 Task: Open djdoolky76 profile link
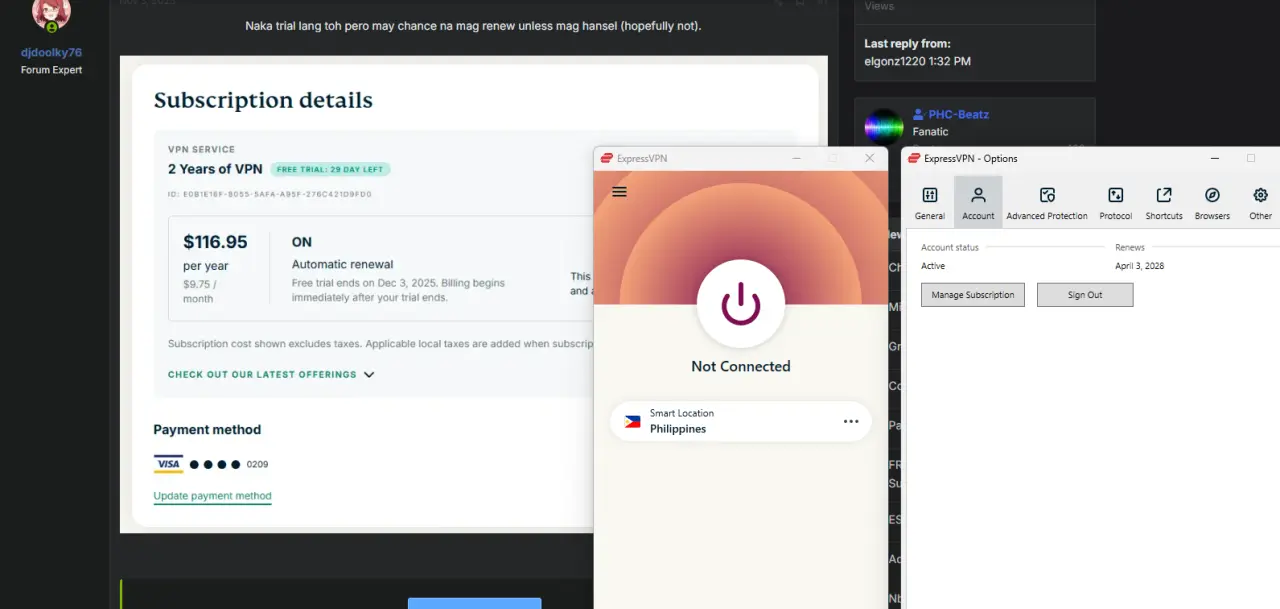click(52, 52)
